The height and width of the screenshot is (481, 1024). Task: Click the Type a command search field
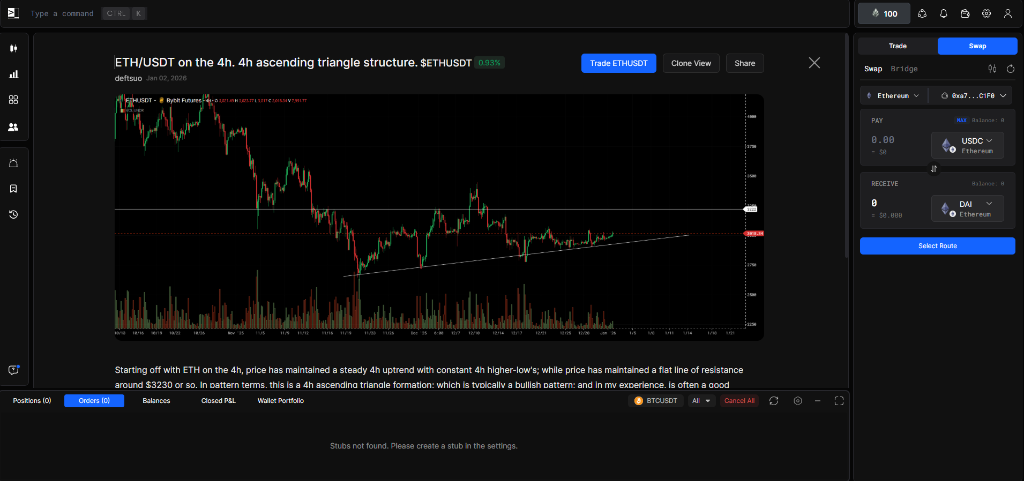62,13
